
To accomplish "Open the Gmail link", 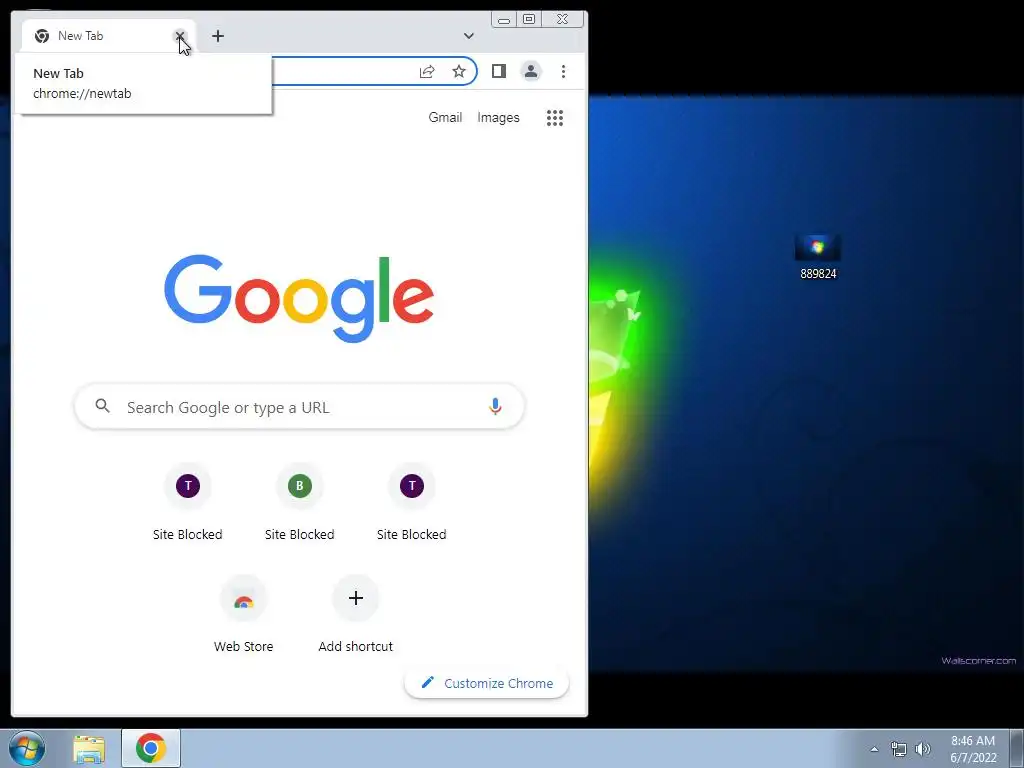I will (x=445, y=118).
